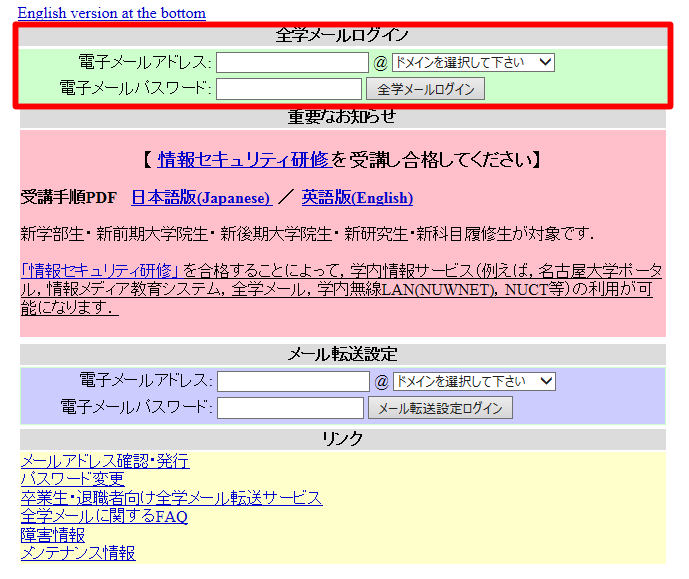Open パスワード変更 link

[x=73, y=479]
